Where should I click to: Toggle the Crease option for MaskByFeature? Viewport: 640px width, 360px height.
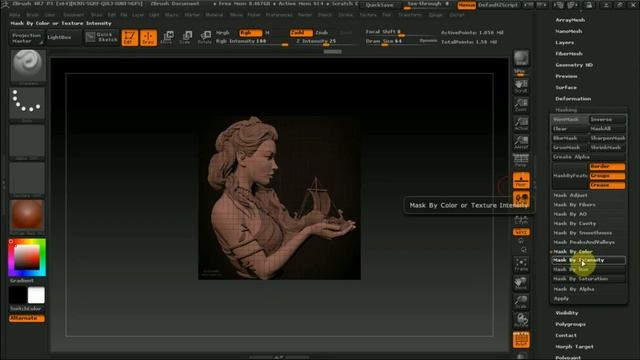(607, 185)
